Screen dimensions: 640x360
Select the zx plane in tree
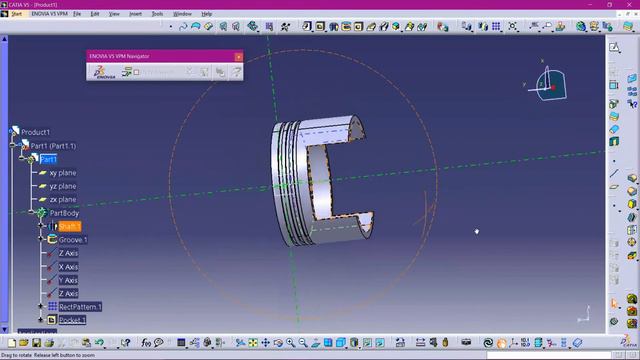tap(63, 200)
